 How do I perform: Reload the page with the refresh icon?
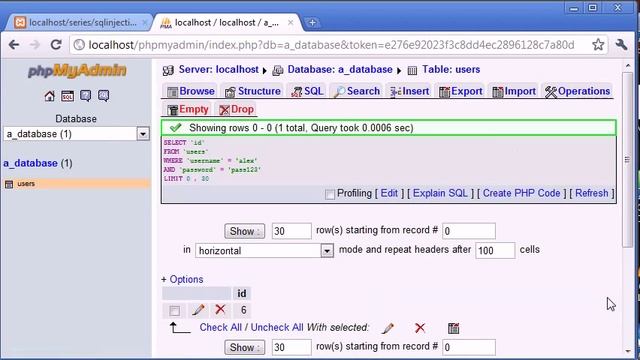pyautogui.click(x=56, y=44)
